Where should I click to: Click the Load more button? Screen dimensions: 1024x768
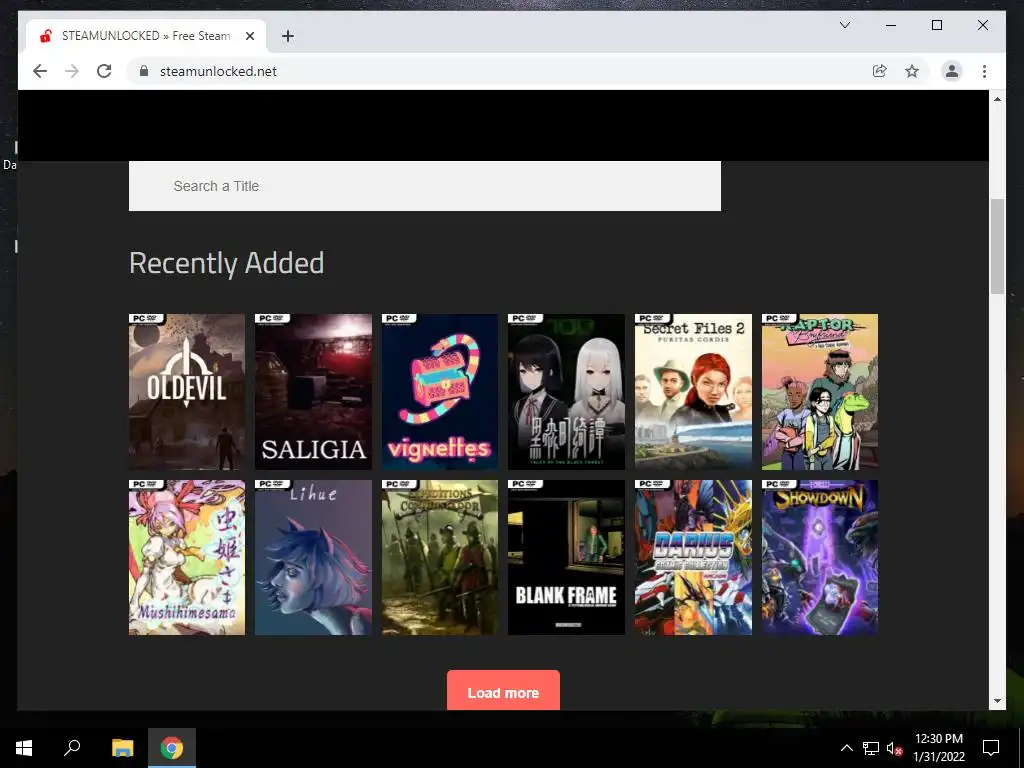coord(503,691)
